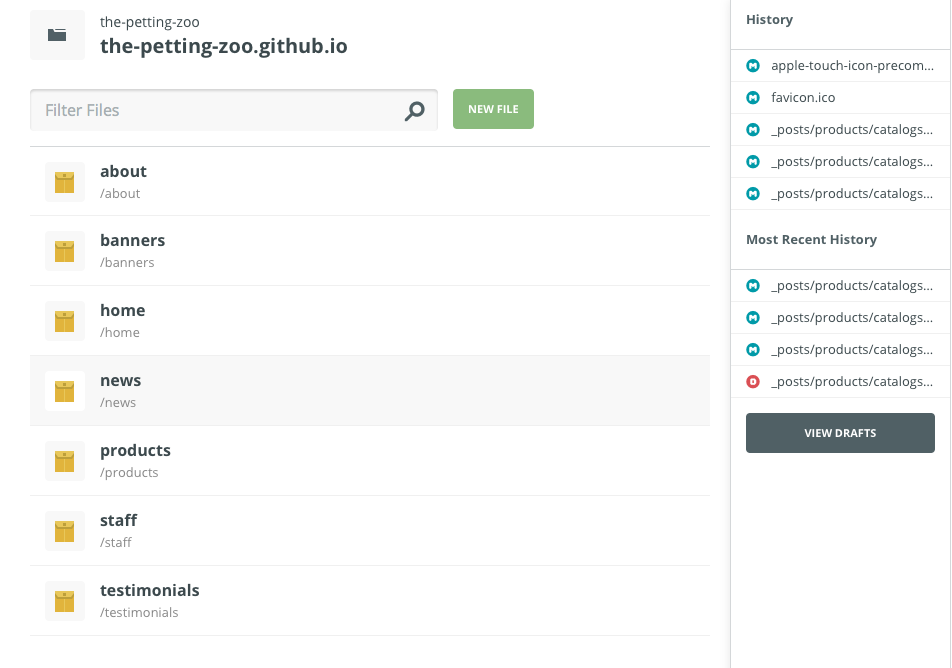This screenshot has width=952, height=668.
Task: Click the magnifier icon in Filter Files
Action: click(414, 111)
